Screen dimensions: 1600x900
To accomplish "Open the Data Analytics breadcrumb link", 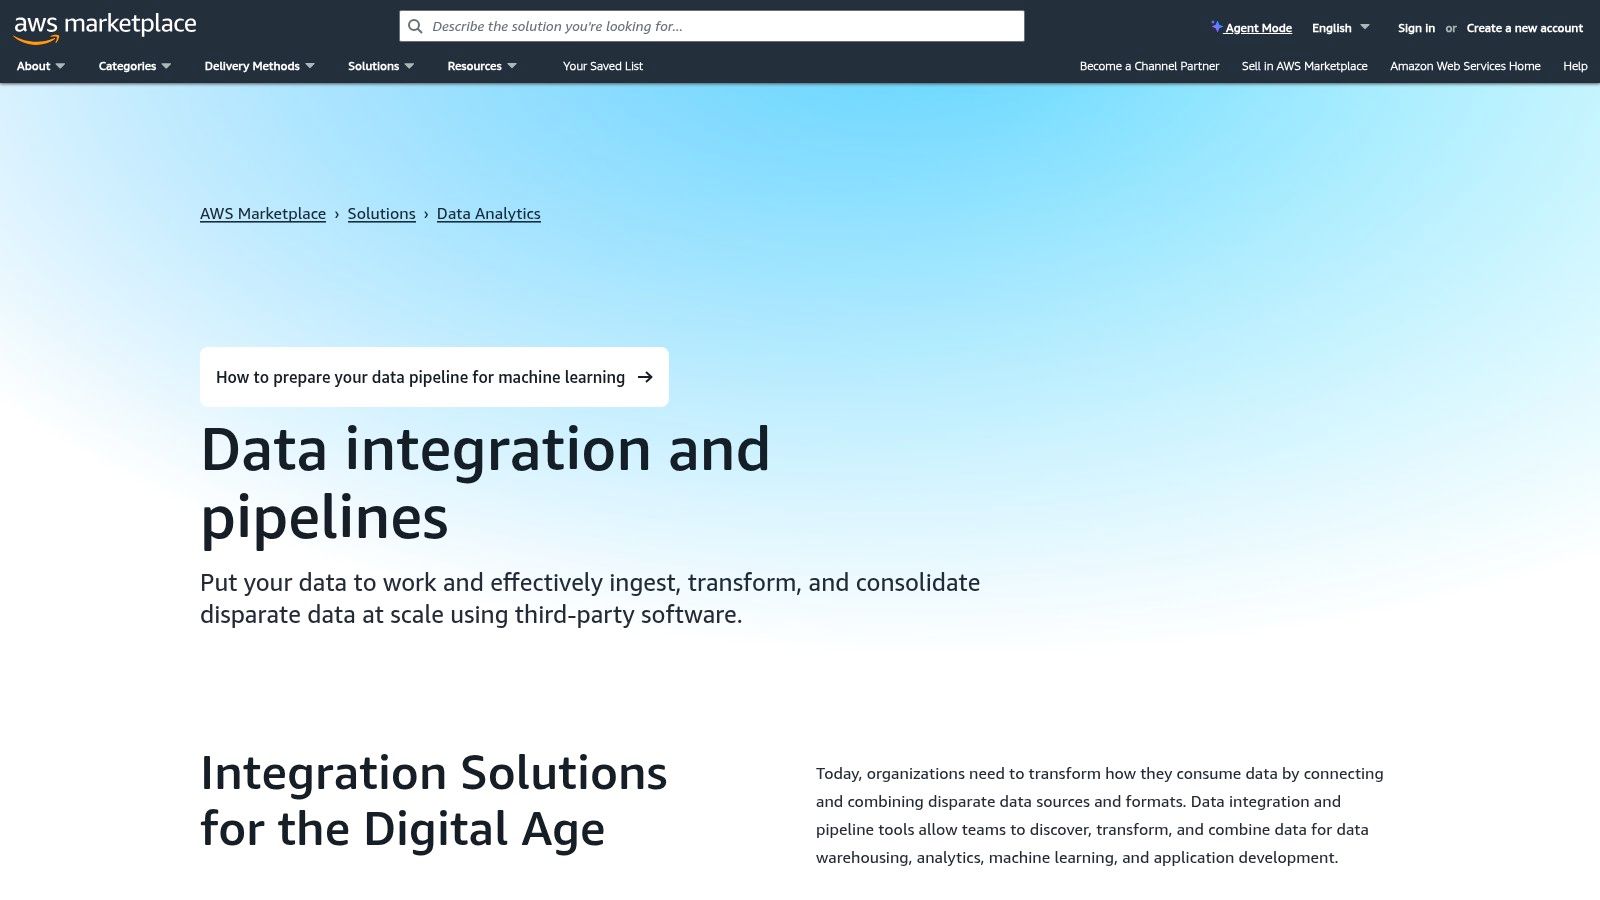I will (x=488, y=213).
